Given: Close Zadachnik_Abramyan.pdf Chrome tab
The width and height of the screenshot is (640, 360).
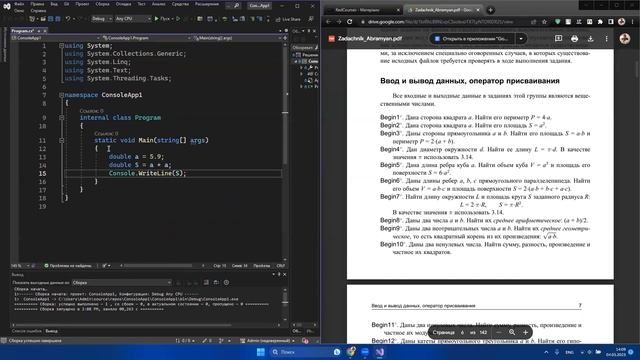Looking at the screenshot, I should coord(478,10).
